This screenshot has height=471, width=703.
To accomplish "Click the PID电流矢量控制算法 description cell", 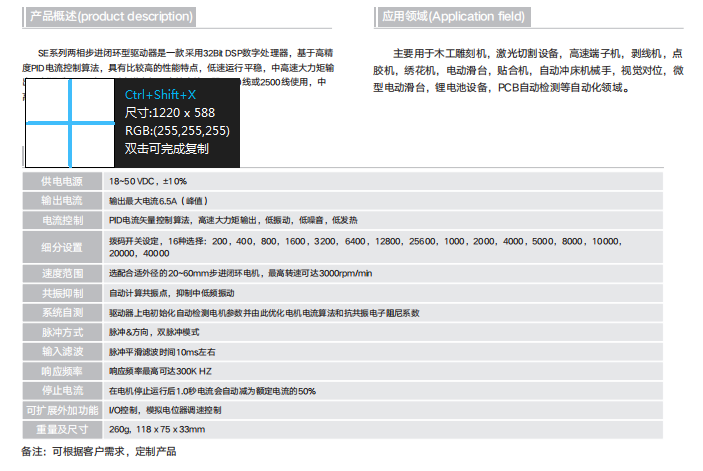I will [x=383, y=220].
